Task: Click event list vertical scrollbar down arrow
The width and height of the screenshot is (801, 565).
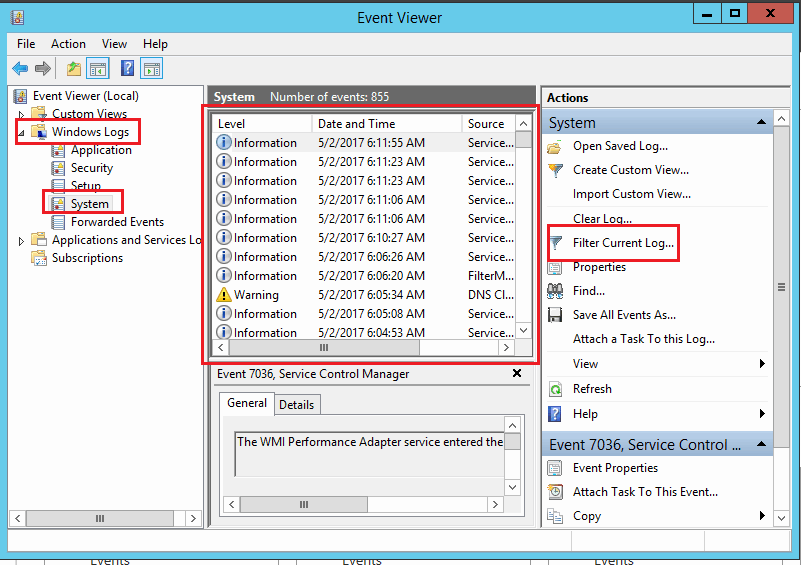Action: (524, 331)
